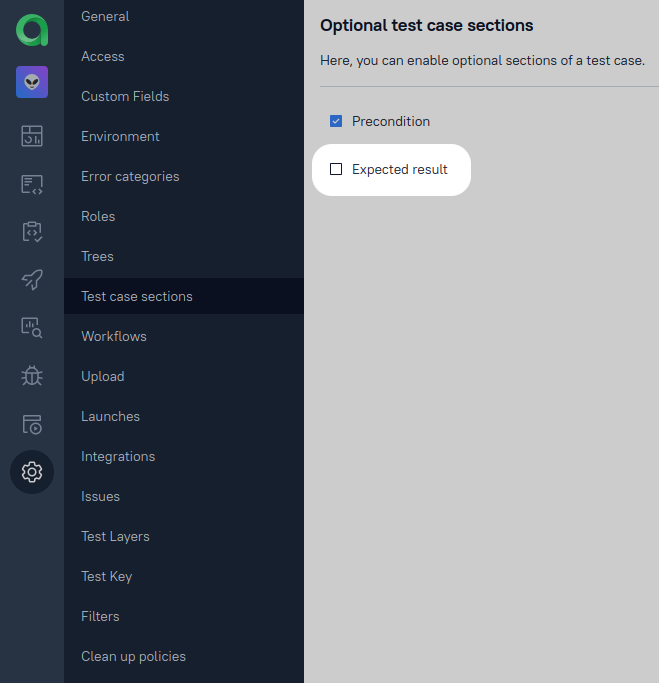The image size is (659, 683).
Task: Select Test case sections menu item
Action: (183, 296)
